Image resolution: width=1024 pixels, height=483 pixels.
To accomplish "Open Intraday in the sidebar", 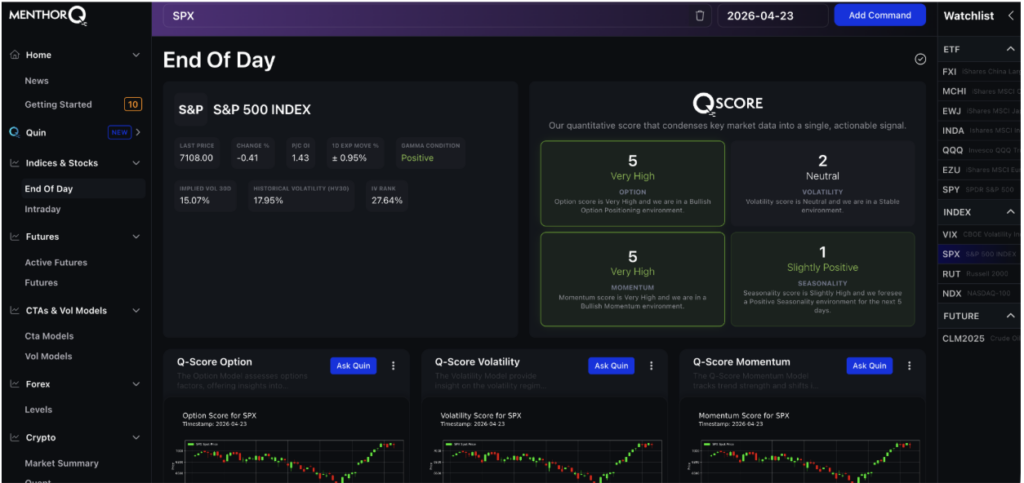I will (42, 209).
